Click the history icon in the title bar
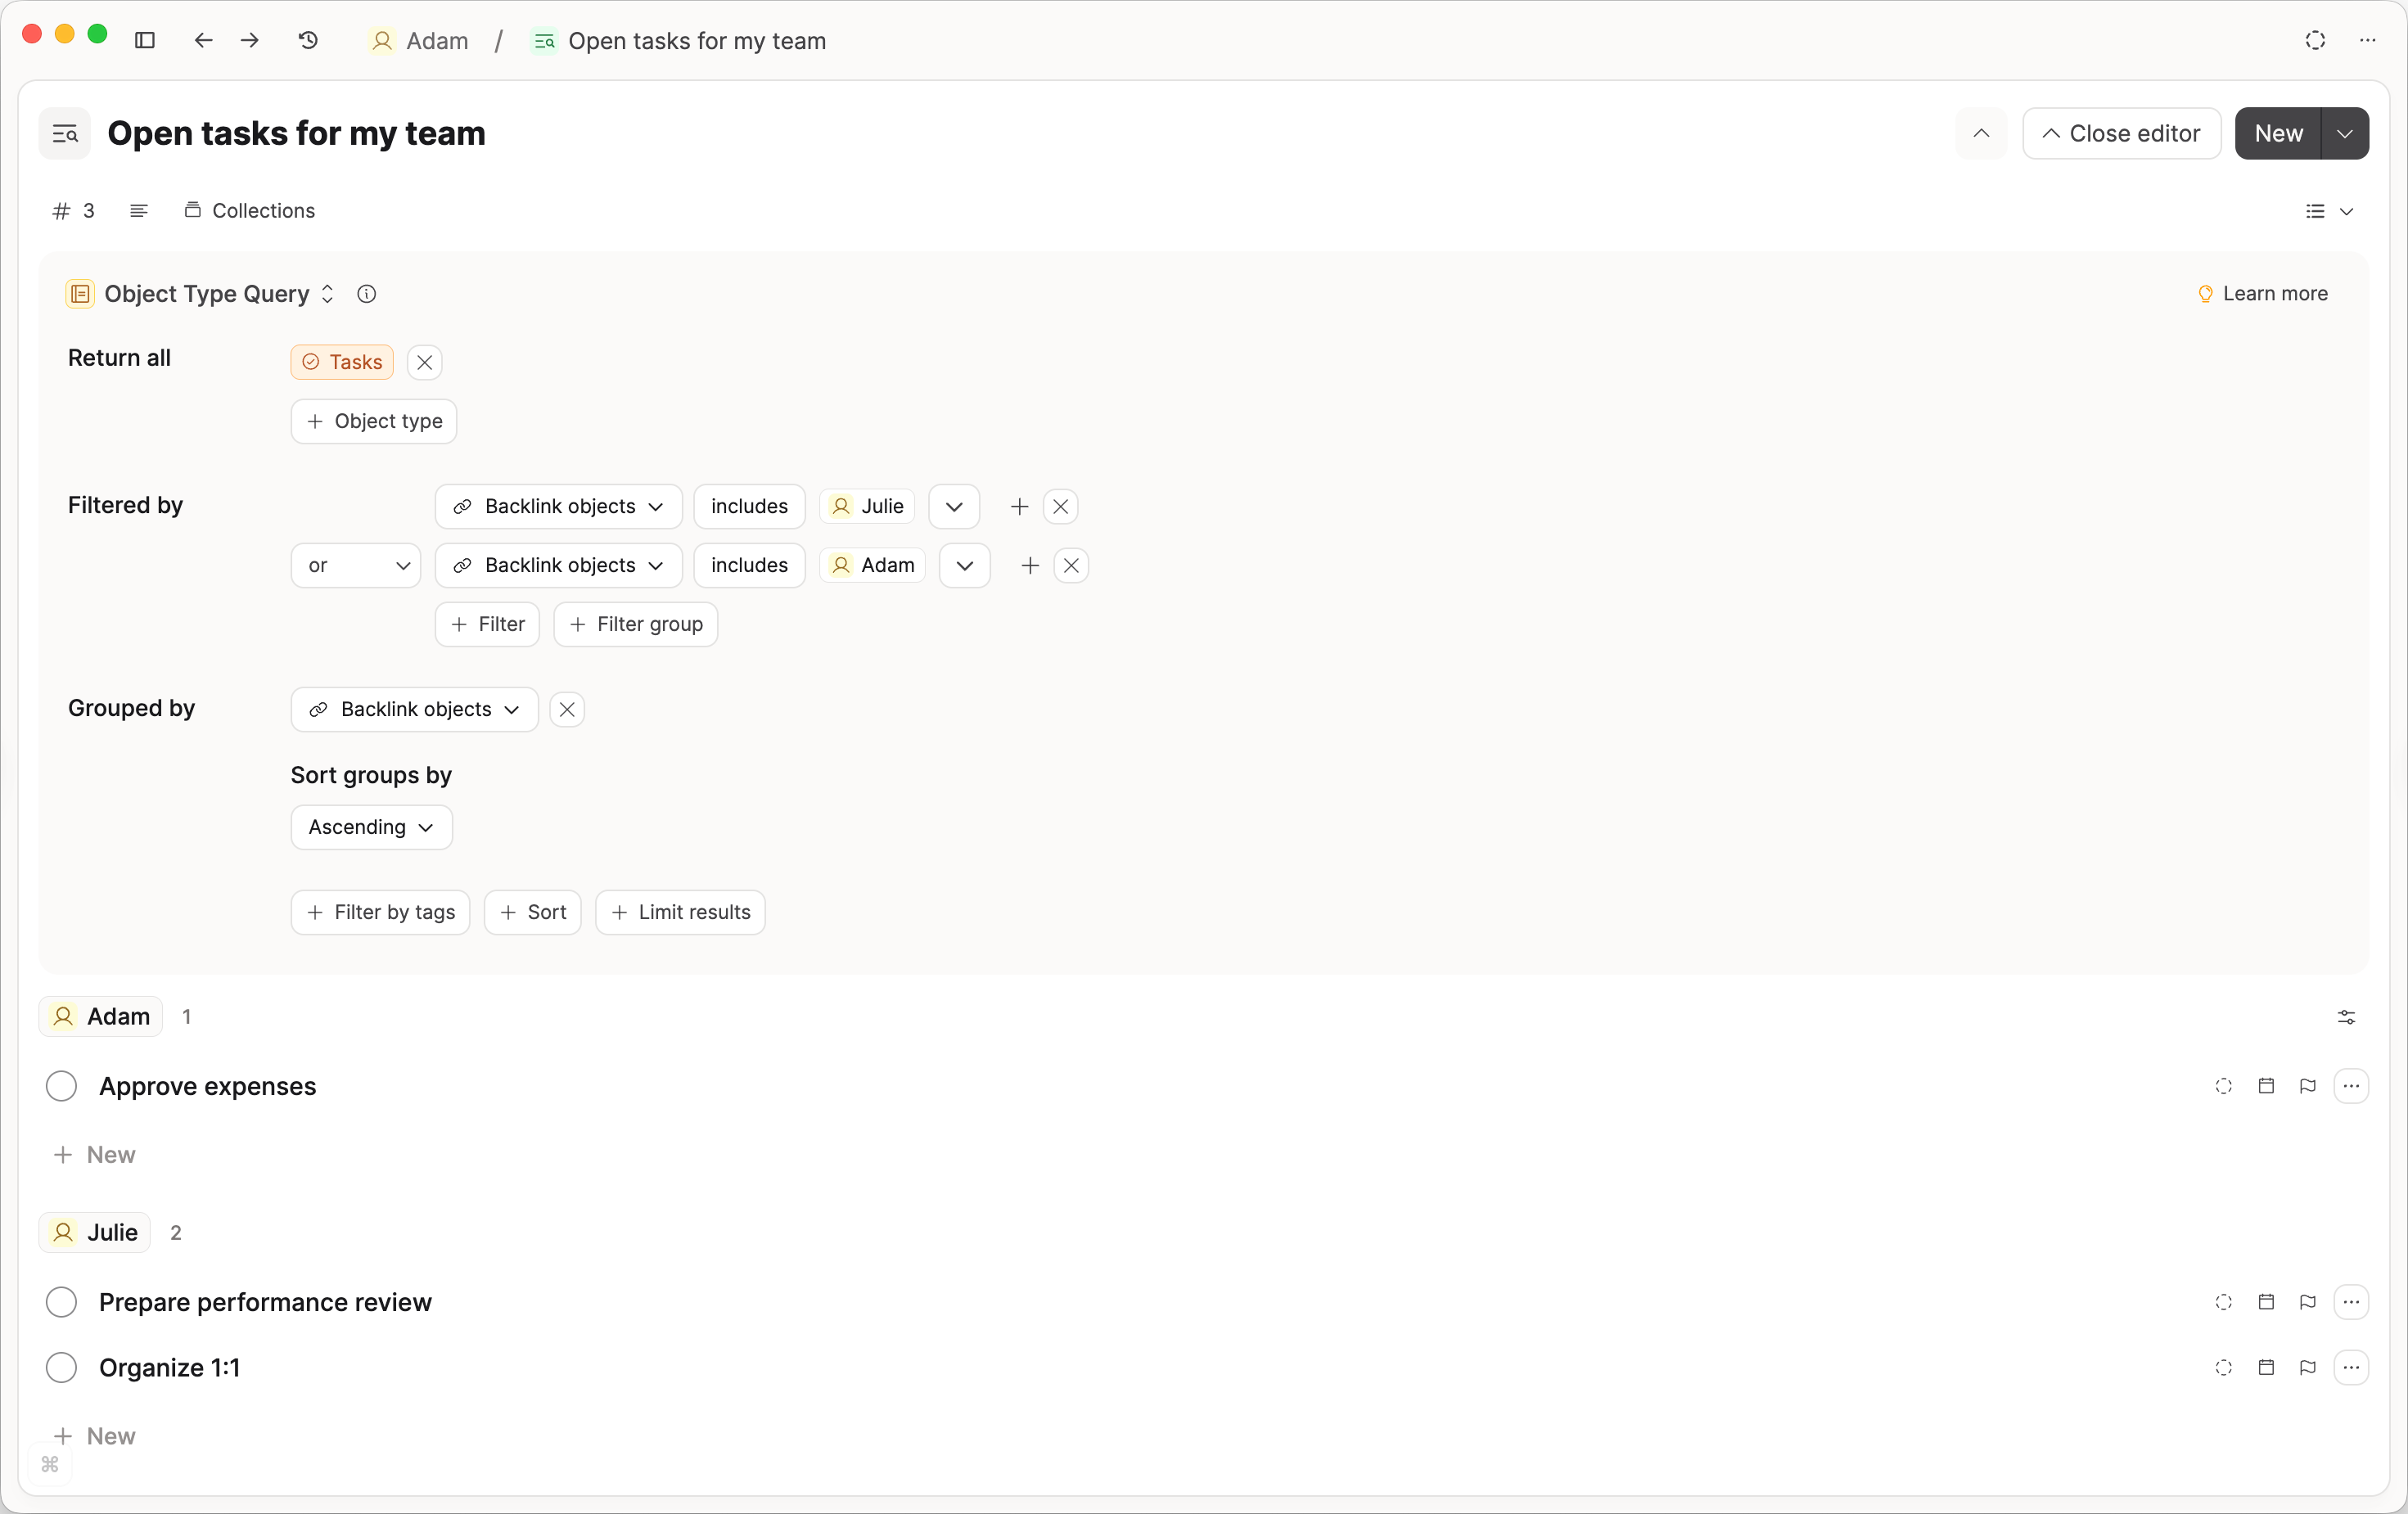The width and height of the screenshot is (2408, 1514). tap(307, 41)
